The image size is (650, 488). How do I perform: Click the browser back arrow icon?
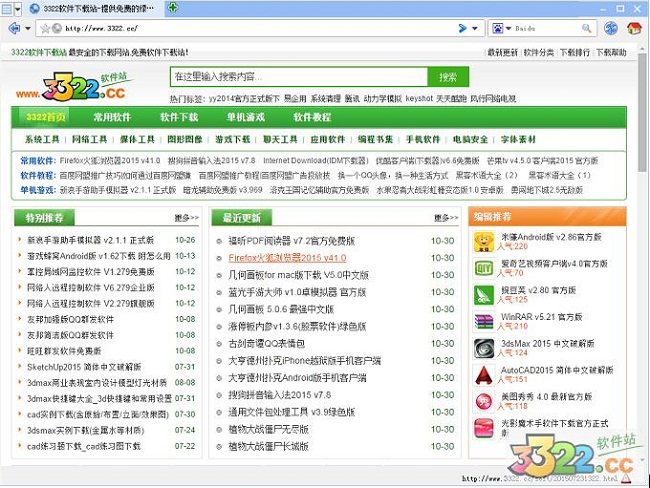[x=14, y=28]
